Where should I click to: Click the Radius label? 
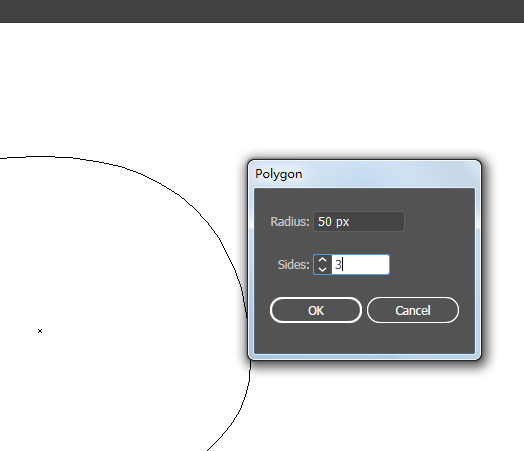coord(290,221)
